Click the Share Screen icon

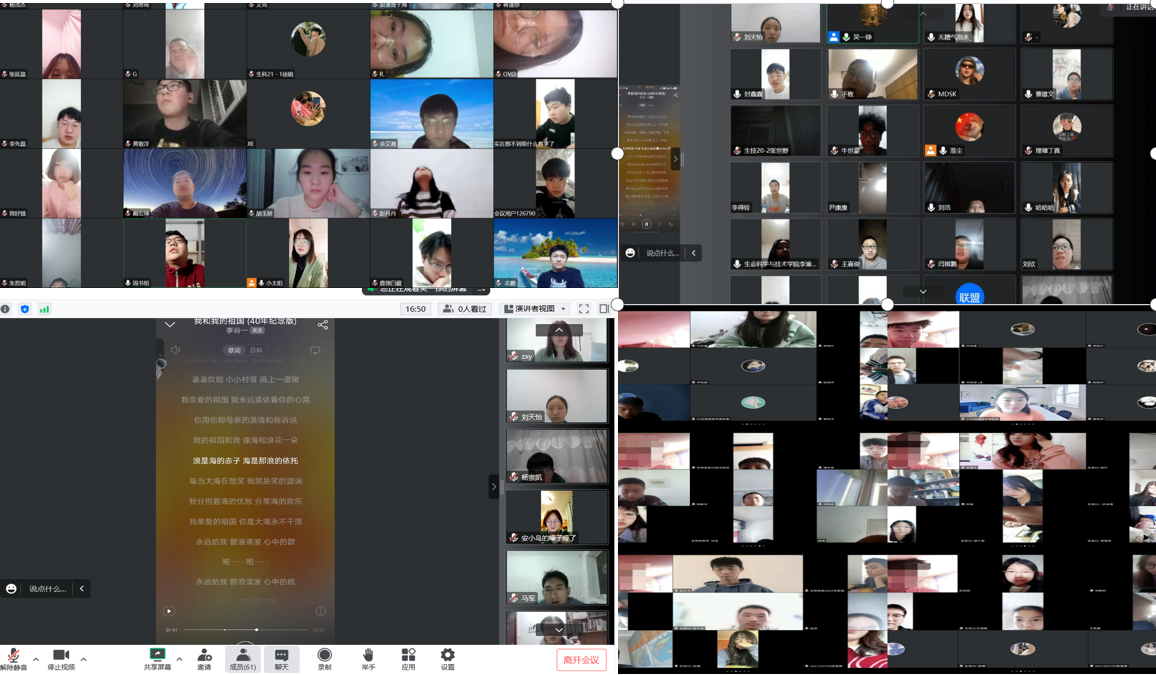(157, 657)
